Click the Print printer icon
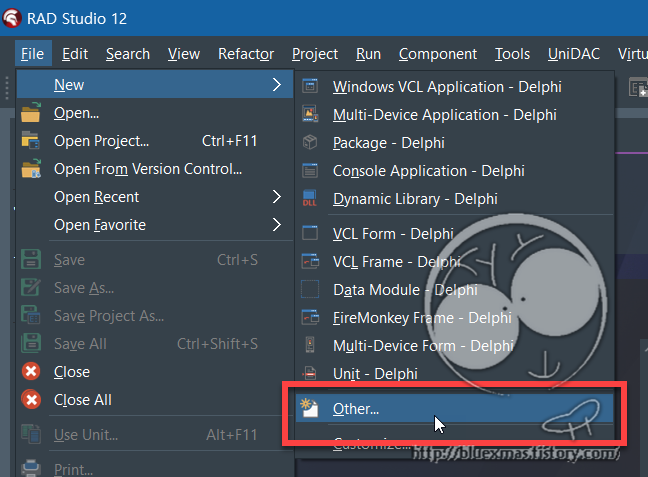The height and width of the screenshot is (477, 648). [x=31, y=468]
